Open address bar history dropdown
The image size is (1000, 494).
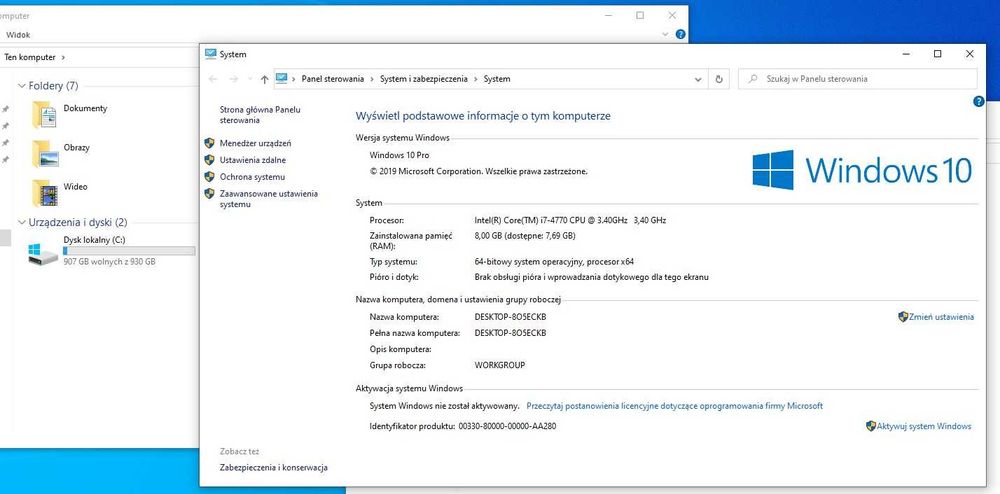pyautogui.click(x=698, y=79)
